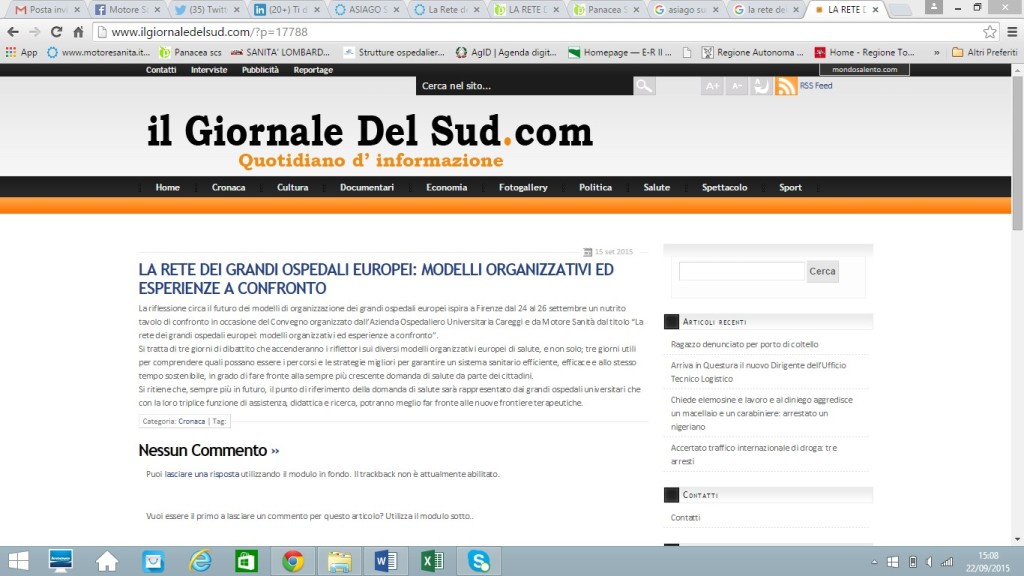Click the Reportage top bar link

click(313, 70)
